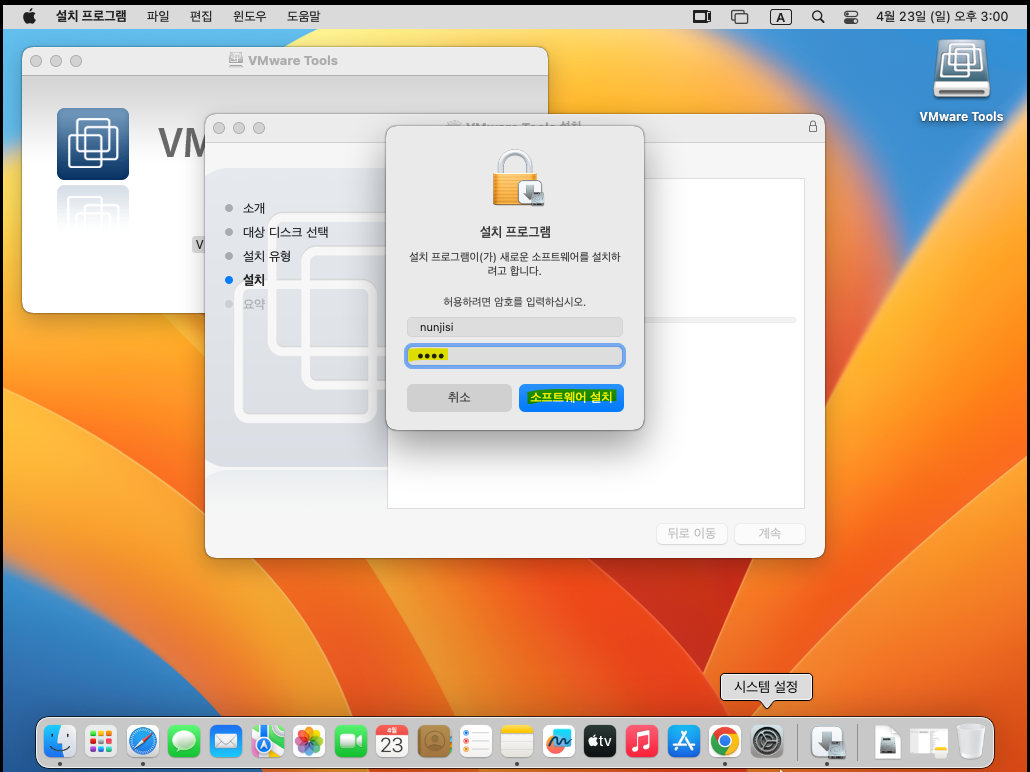
Task: Click the 요약 step in installer sidebar
Action: pyautogui.click(x=254, y=304)
